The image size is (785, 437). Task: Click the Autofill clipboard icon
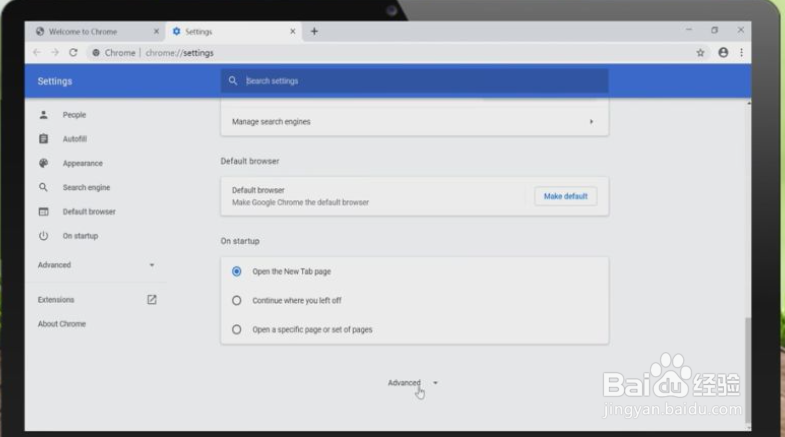click(x=44, y=139)
